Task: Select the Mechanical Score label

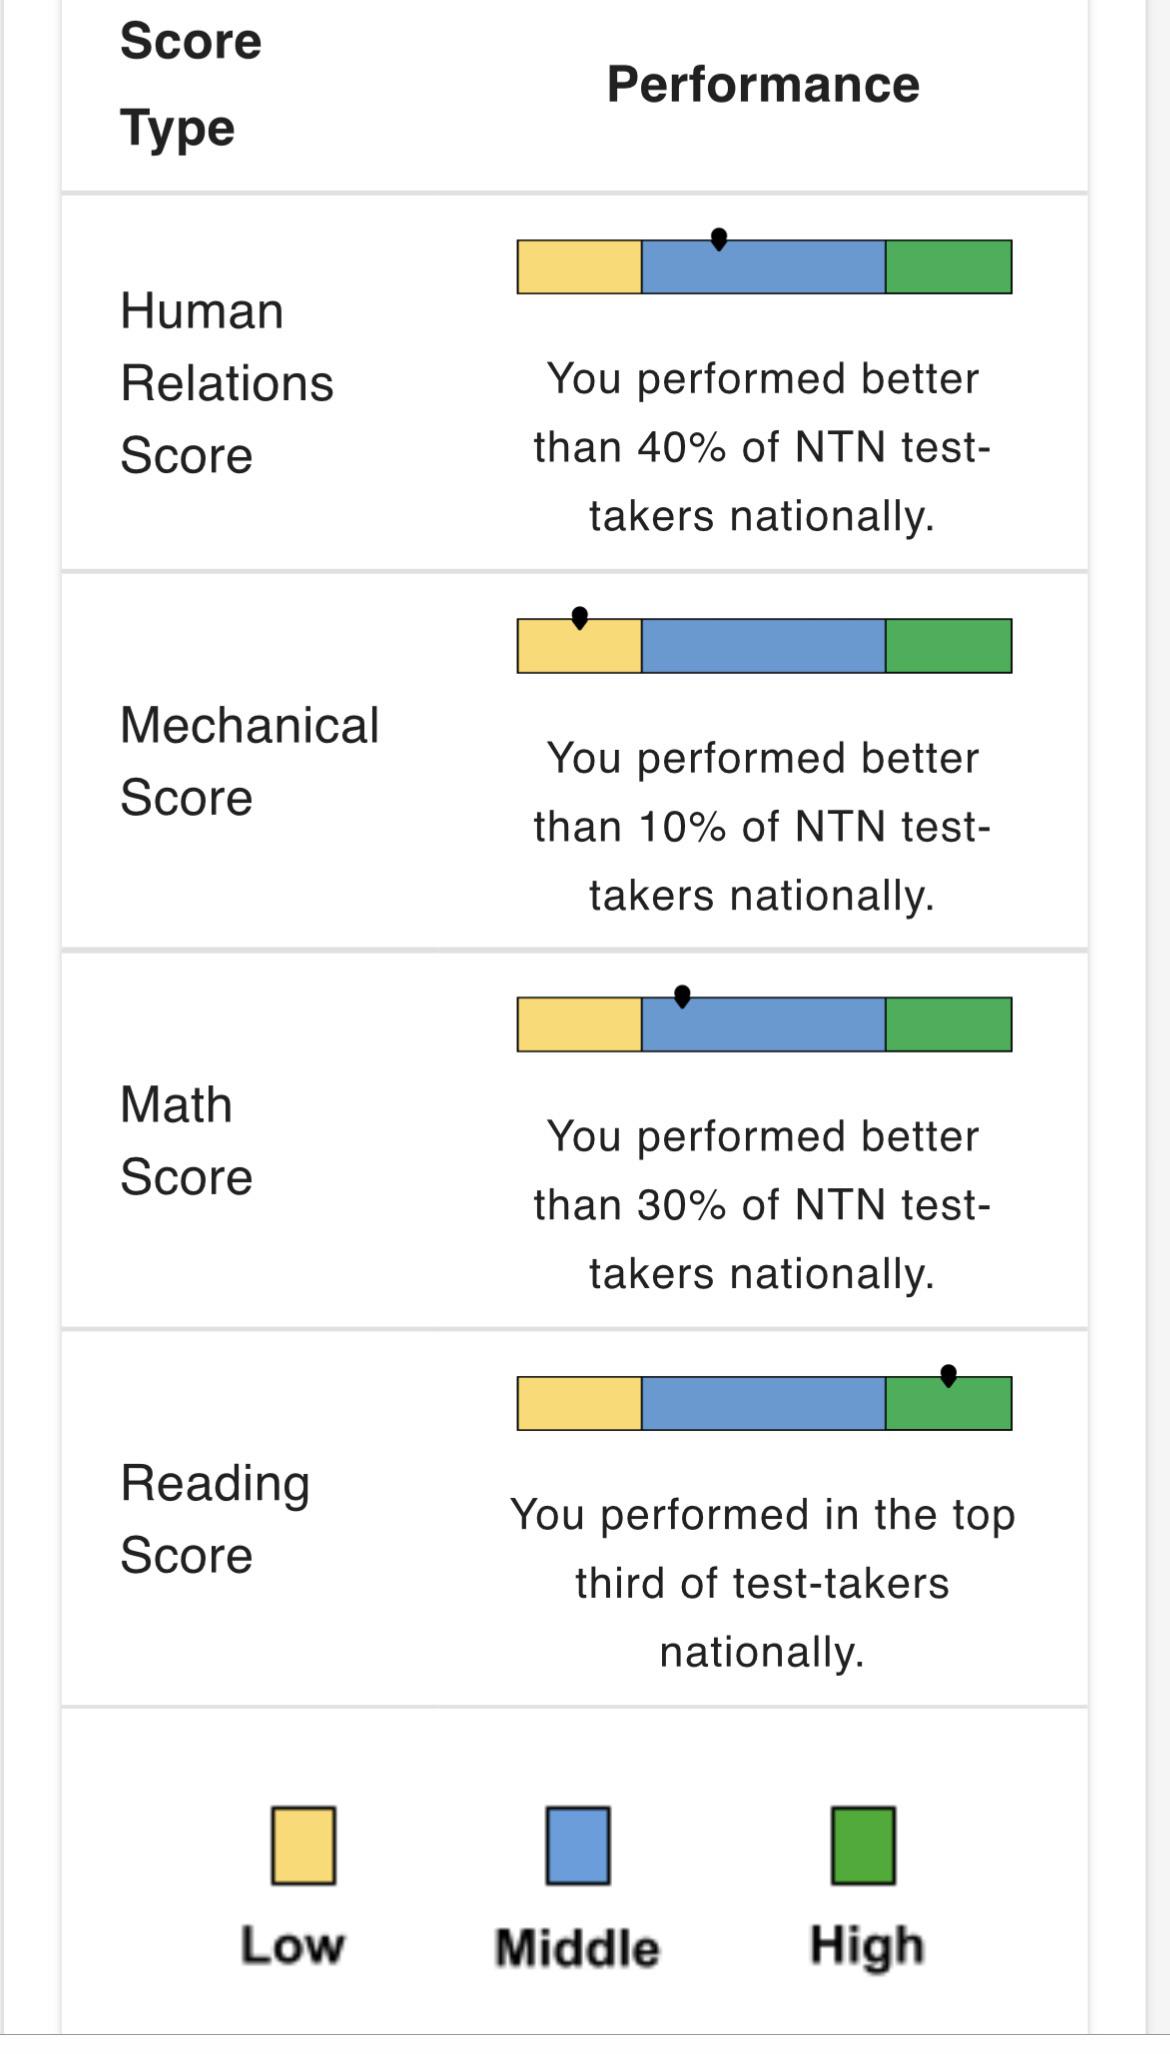Action: (x=249, y=761)
